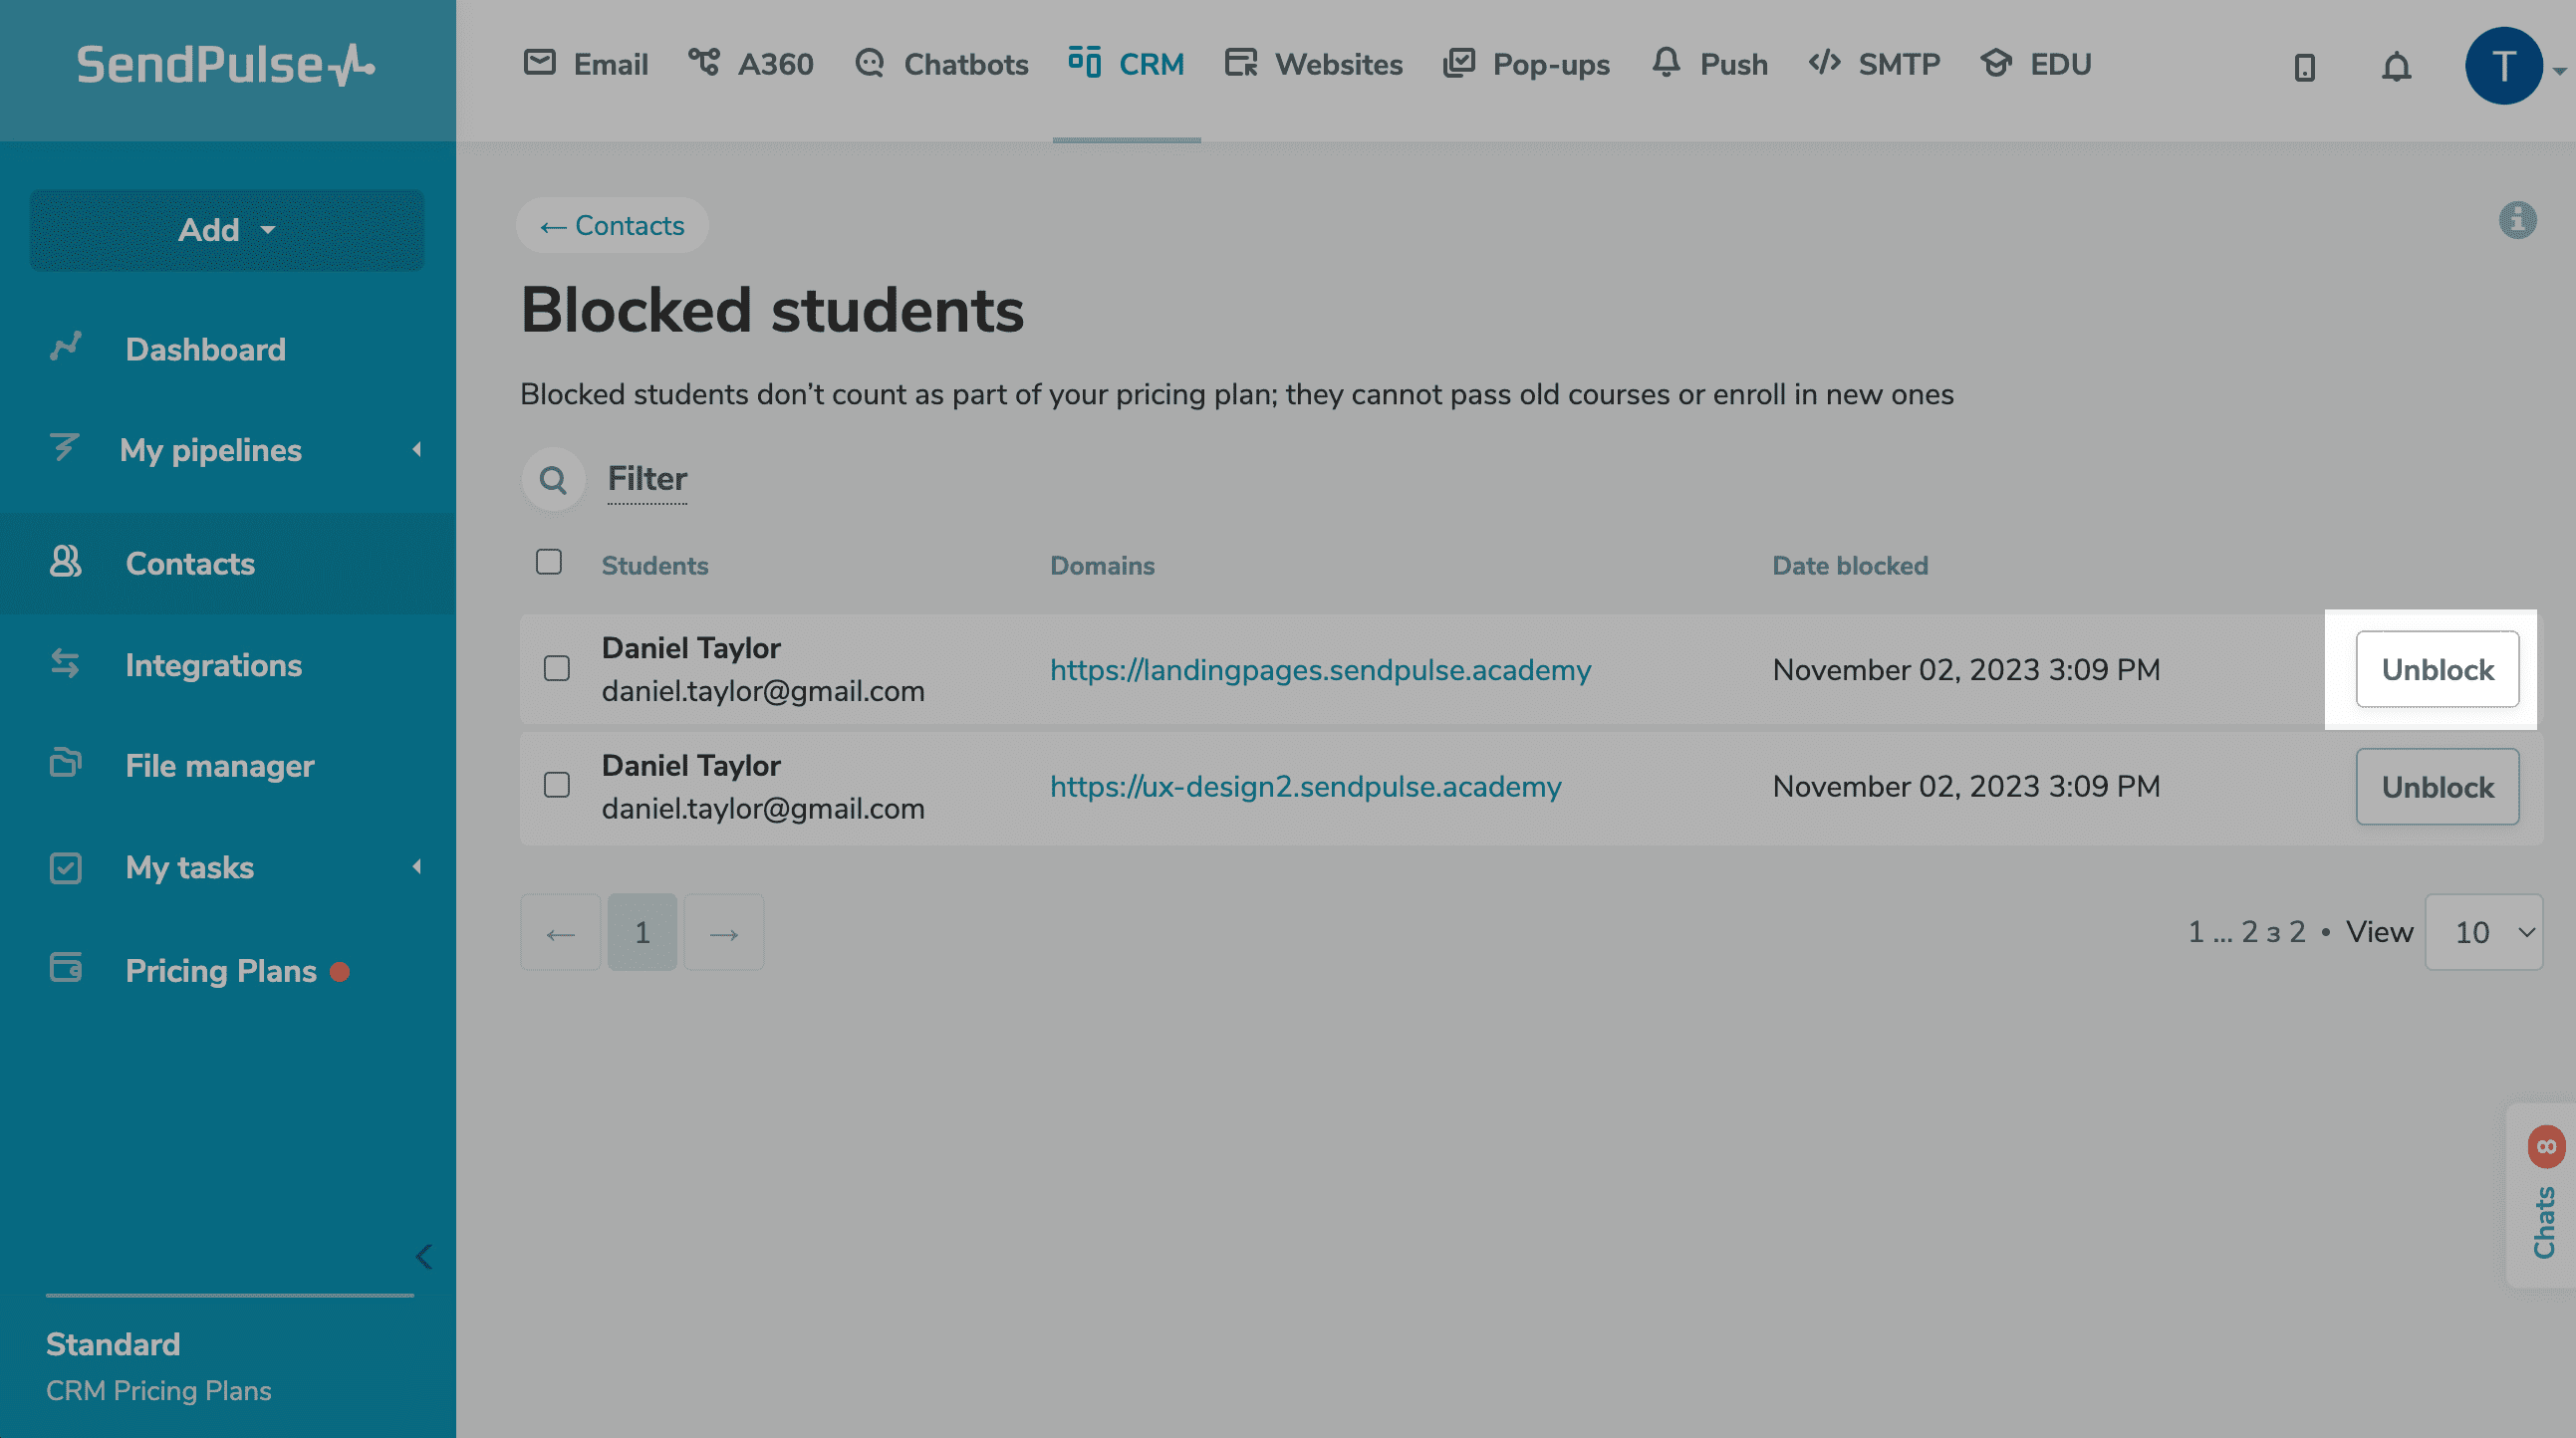The image size is (2576, 1438).
Task: Collapse the sidebar with the chevron arrow
Action: click(424, 1256)
